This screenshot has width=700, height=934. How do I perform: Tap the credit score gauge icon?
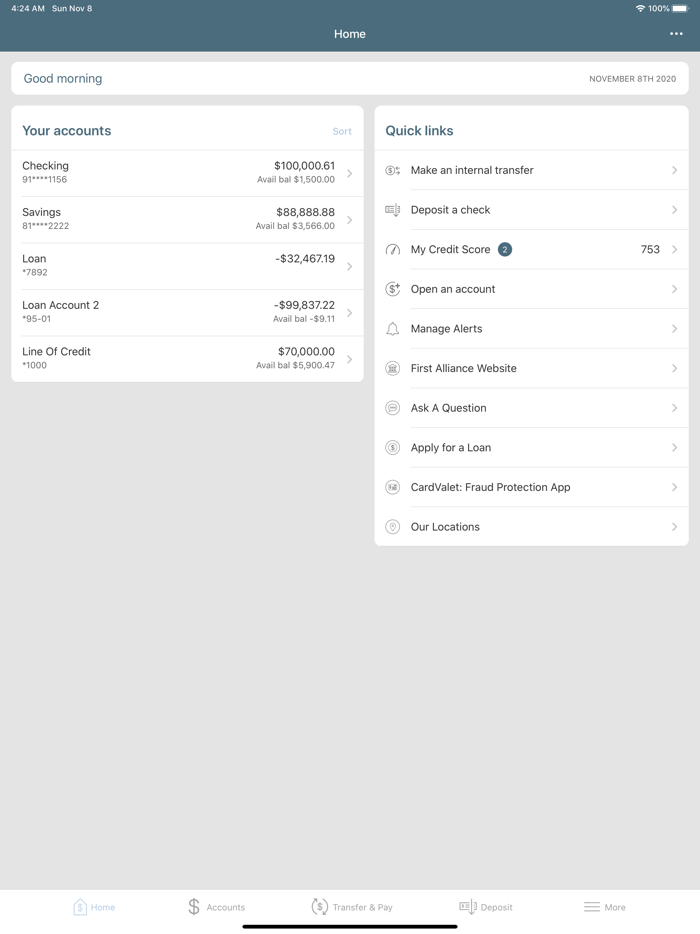click(393, 249)
